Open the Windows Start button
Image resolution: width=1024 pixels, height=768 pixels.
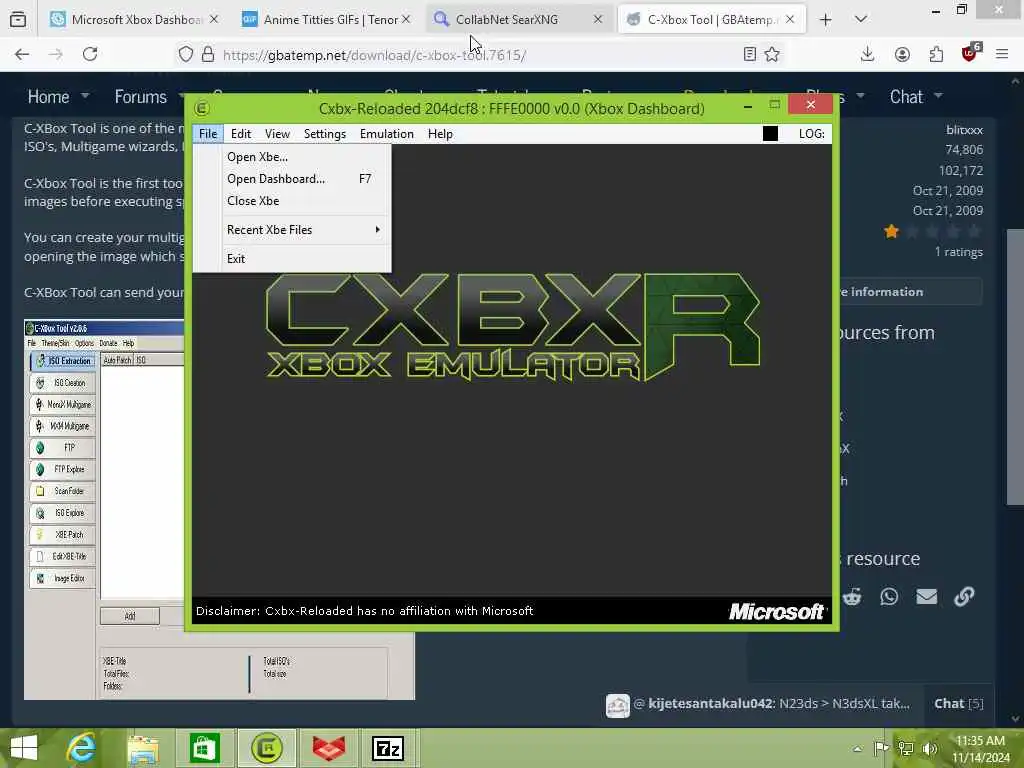tap(24, 748)
